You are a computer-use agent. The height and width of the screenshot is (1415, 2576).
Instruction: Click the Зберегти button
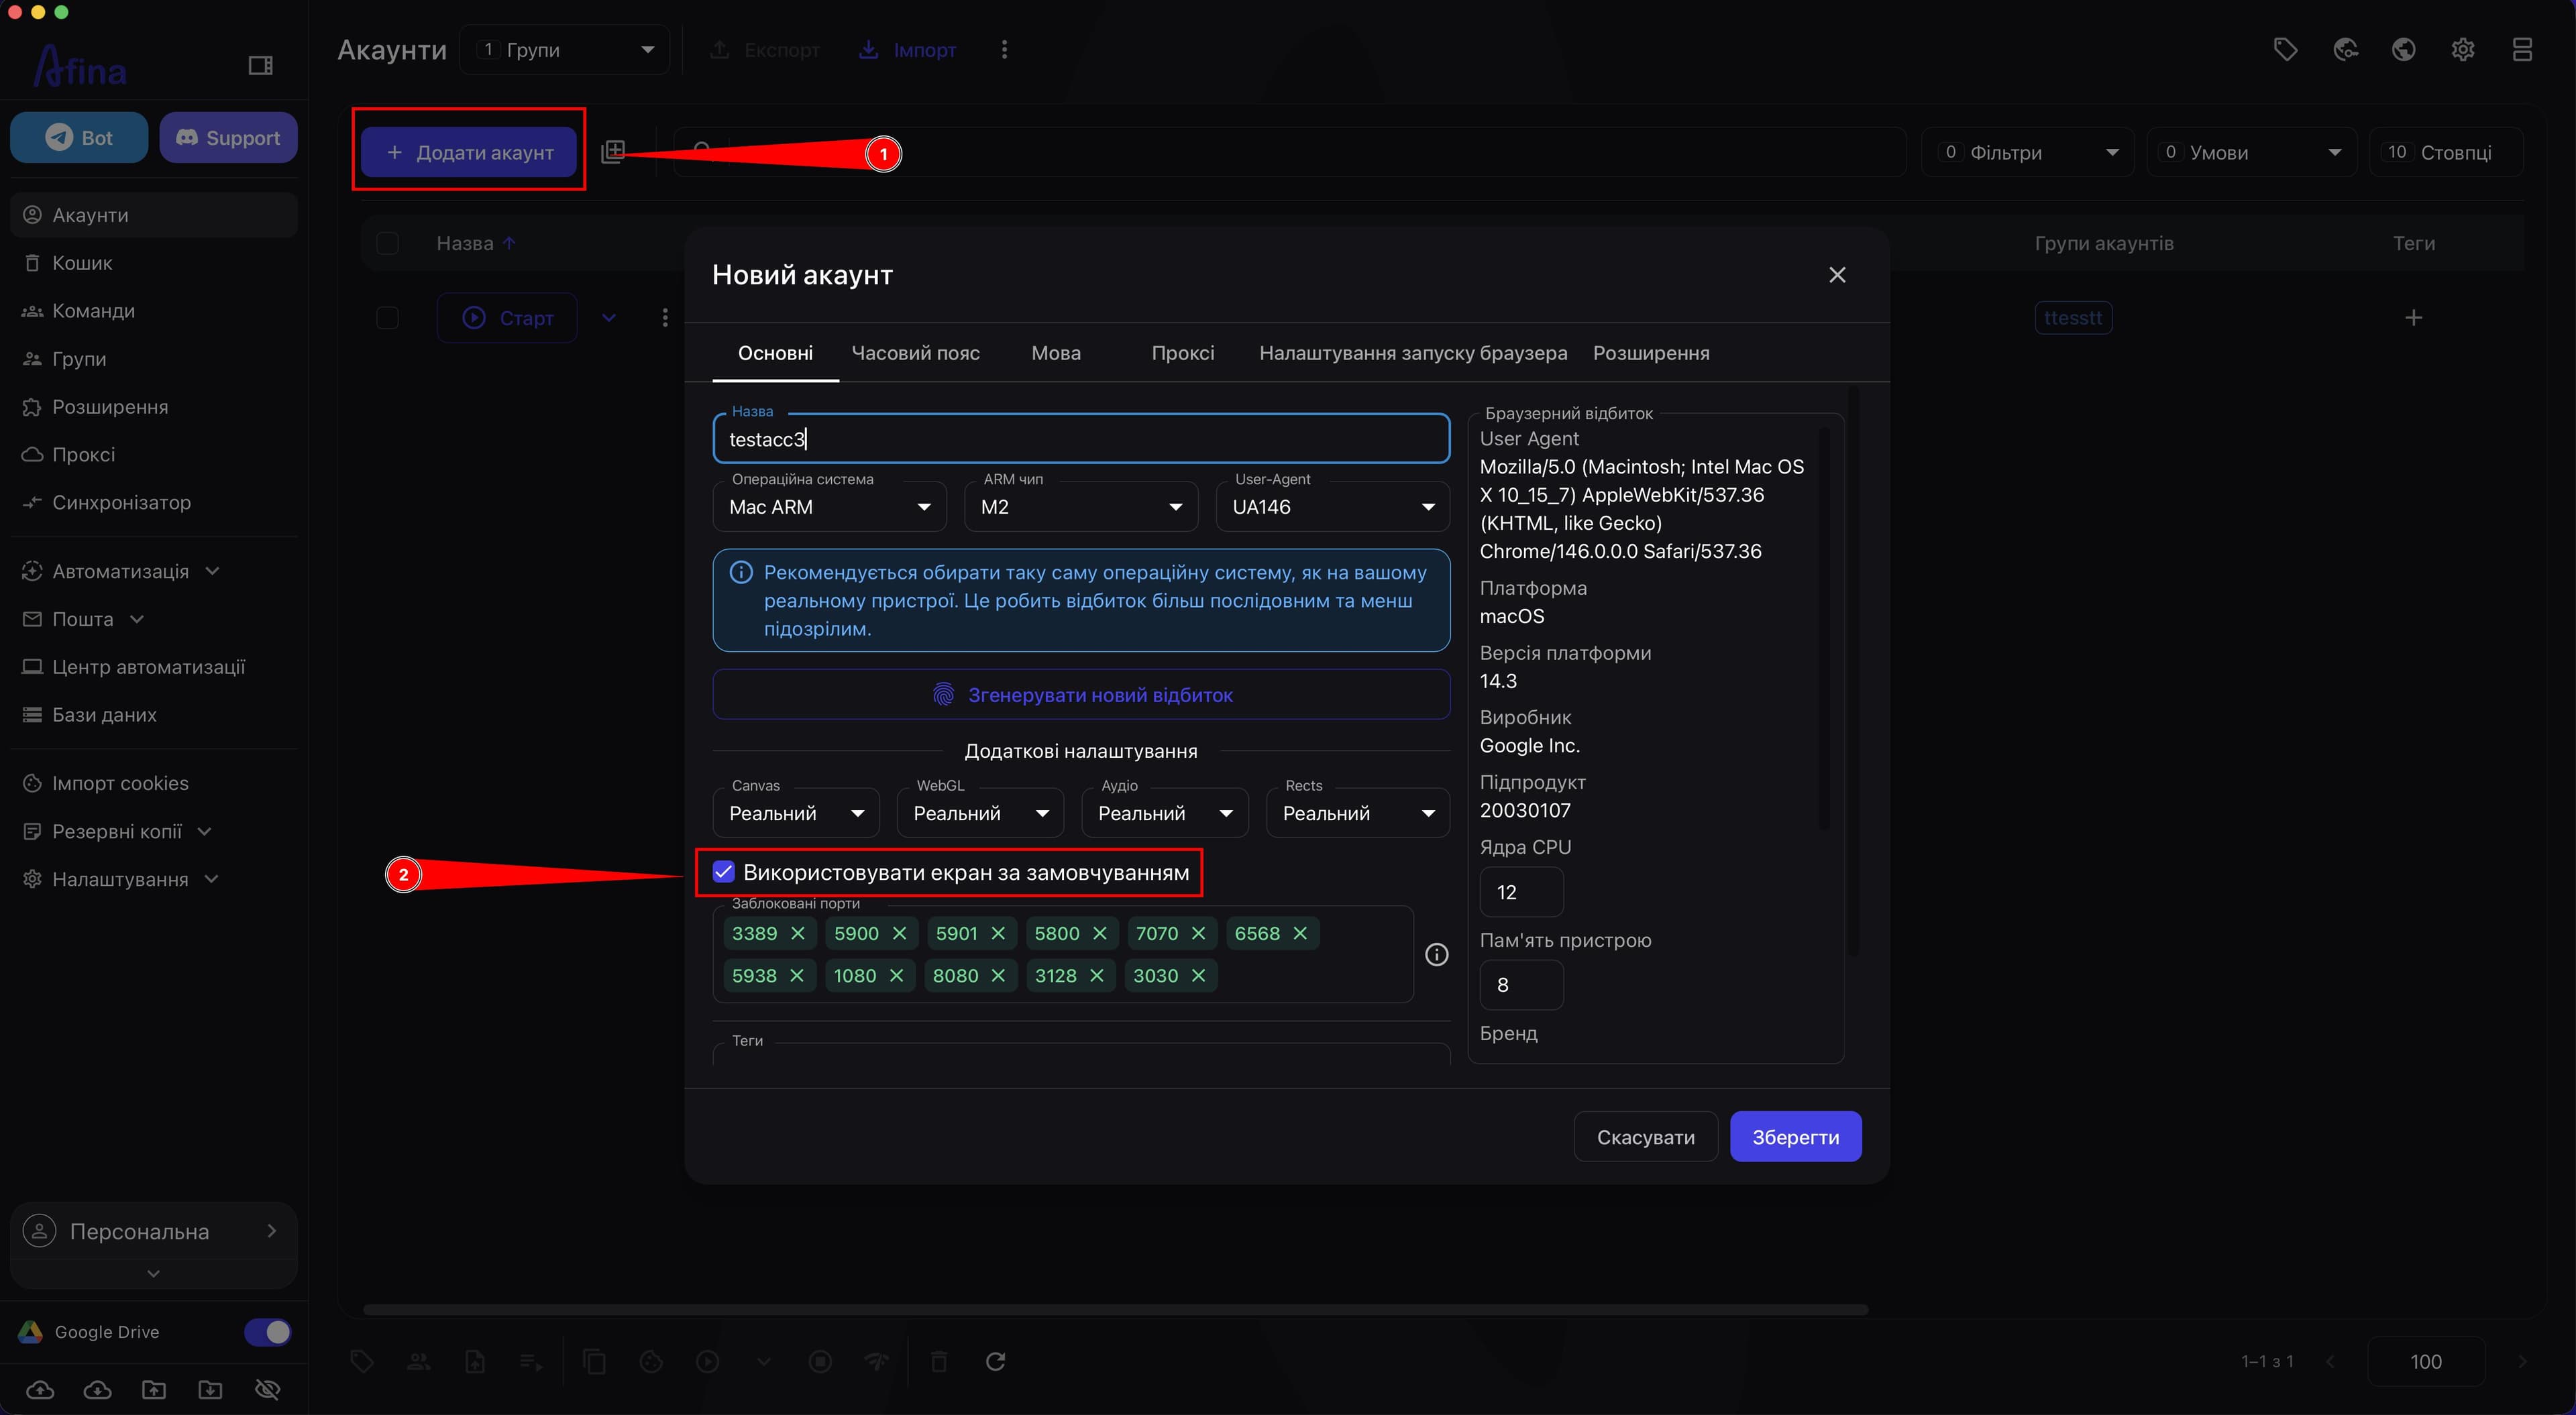click(1795, 1137)
